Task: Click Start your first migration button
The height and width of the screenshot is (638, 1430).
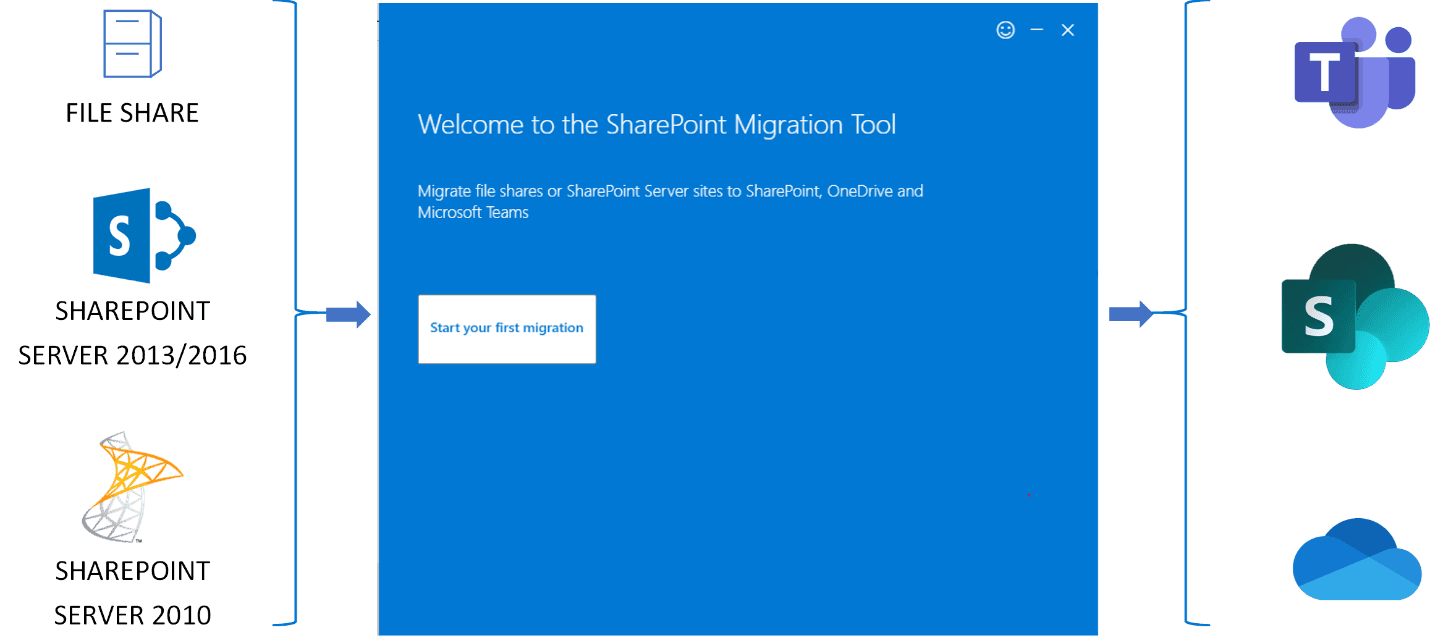Action: [x=507, y=329]
